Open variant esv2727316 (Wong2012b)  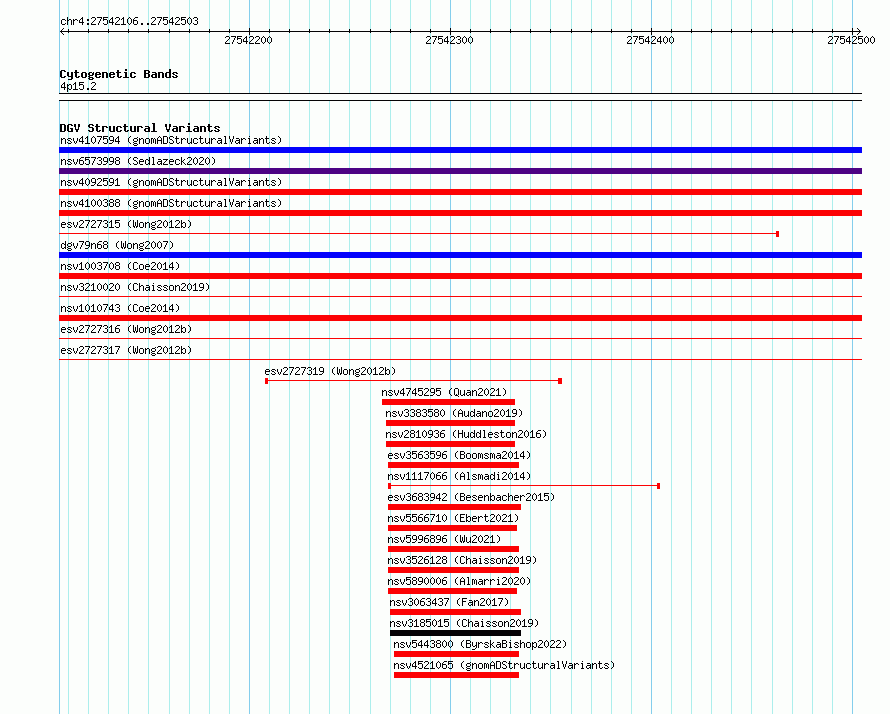coord(126,329)
